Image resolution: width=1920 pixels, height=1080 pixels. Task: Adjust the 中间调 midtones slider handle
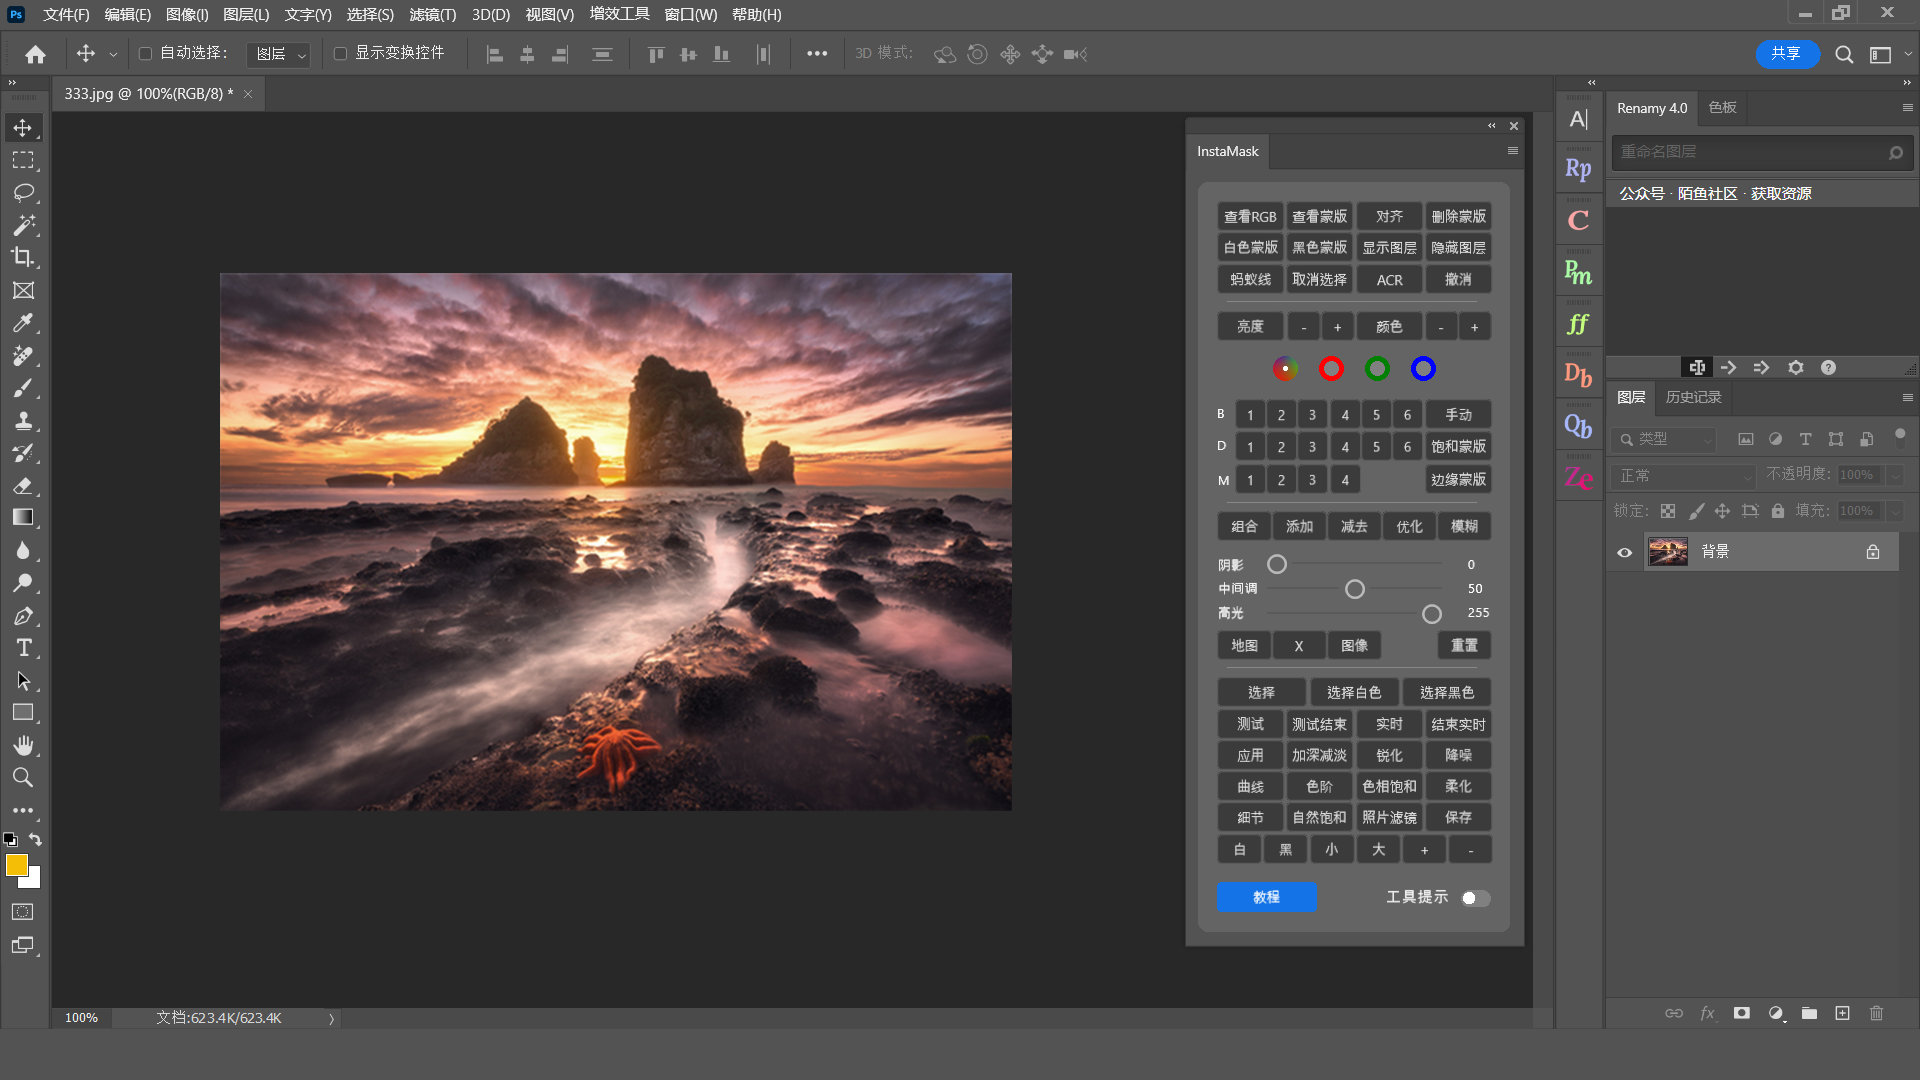coord(1355,590)
